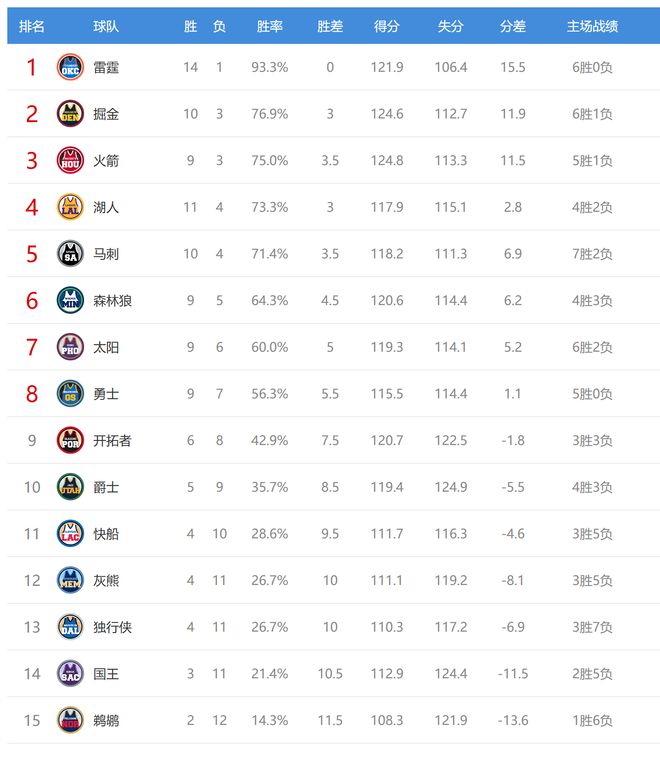The image size is (660, 773).
Task: Open the 开拓者 team name link
Action: click(x=112, y=440)
